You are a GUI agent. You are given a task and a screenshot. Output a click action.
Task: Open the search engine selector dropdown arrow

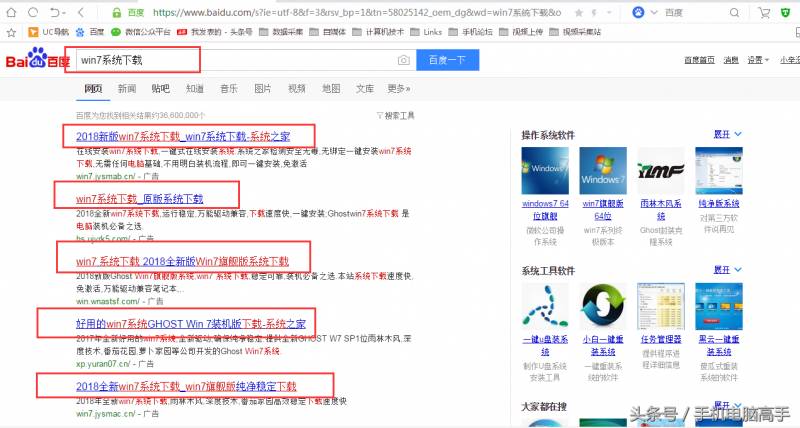coord(654,13)
